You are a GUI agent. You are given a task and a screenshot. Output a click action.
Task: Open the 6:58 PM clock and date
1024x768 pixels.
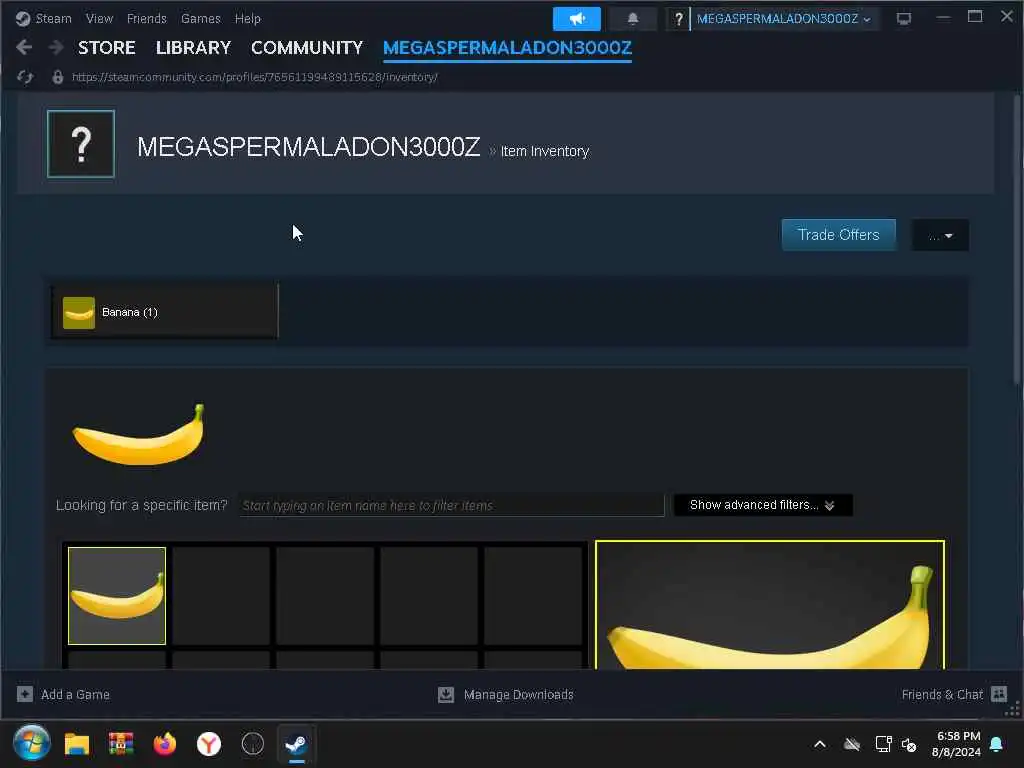(x=957, y=744)
